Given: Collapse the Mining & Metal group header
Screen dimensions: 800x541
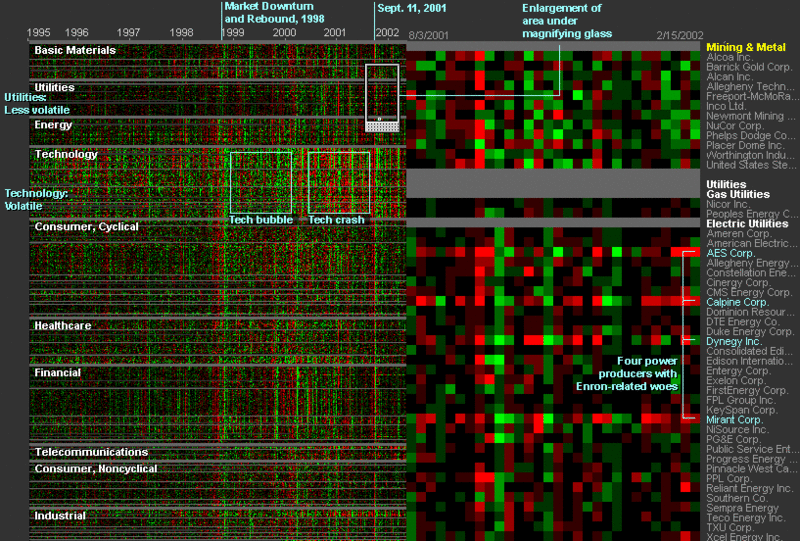Looking at the screenshot, I should click(745, 47).
